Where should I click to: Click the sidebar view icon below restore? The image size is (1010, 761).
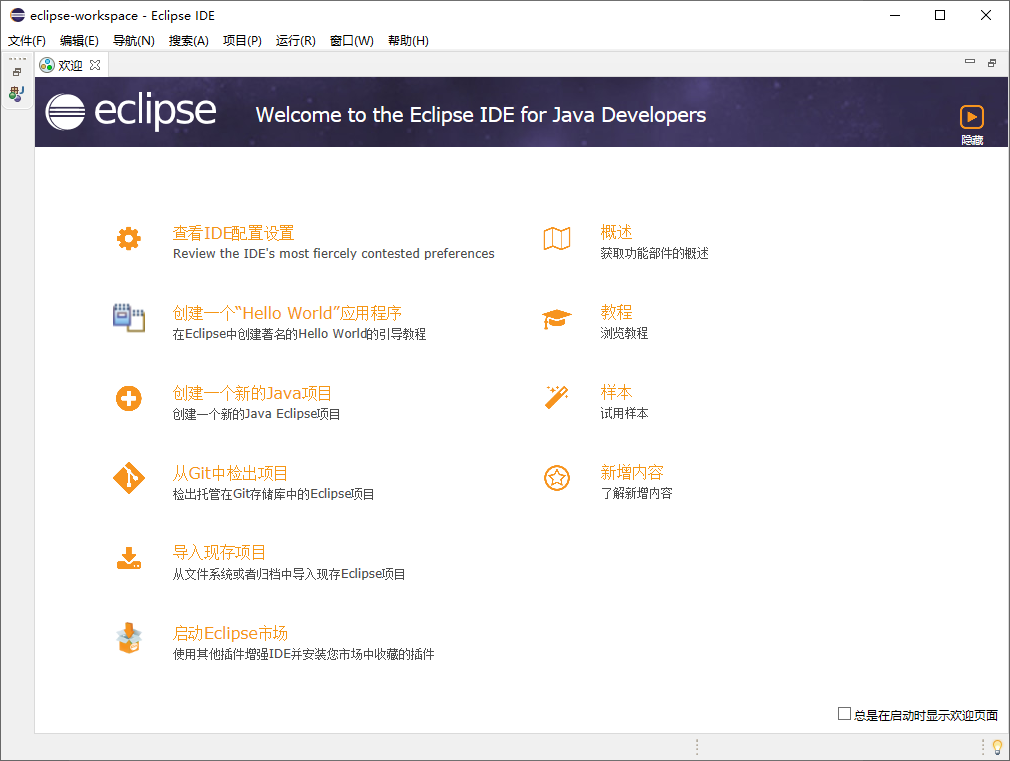[x=17, y=94]
